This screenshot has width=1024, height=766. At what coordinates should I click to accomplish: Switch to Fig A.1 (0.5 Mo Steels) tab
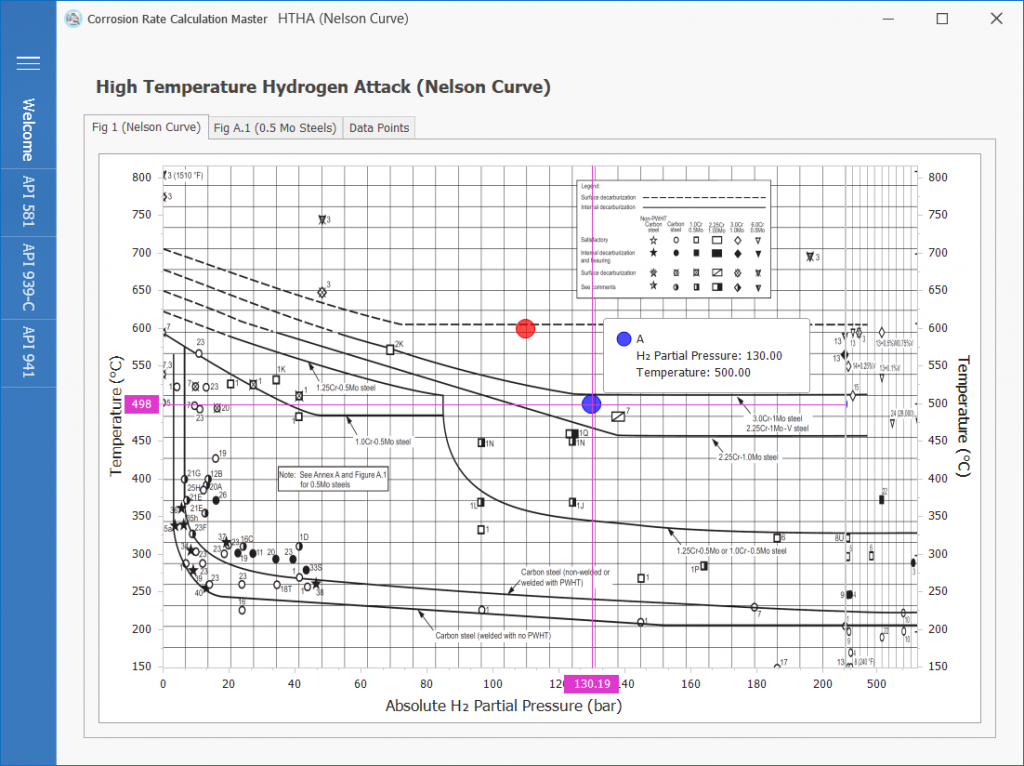tap(275, 128)
